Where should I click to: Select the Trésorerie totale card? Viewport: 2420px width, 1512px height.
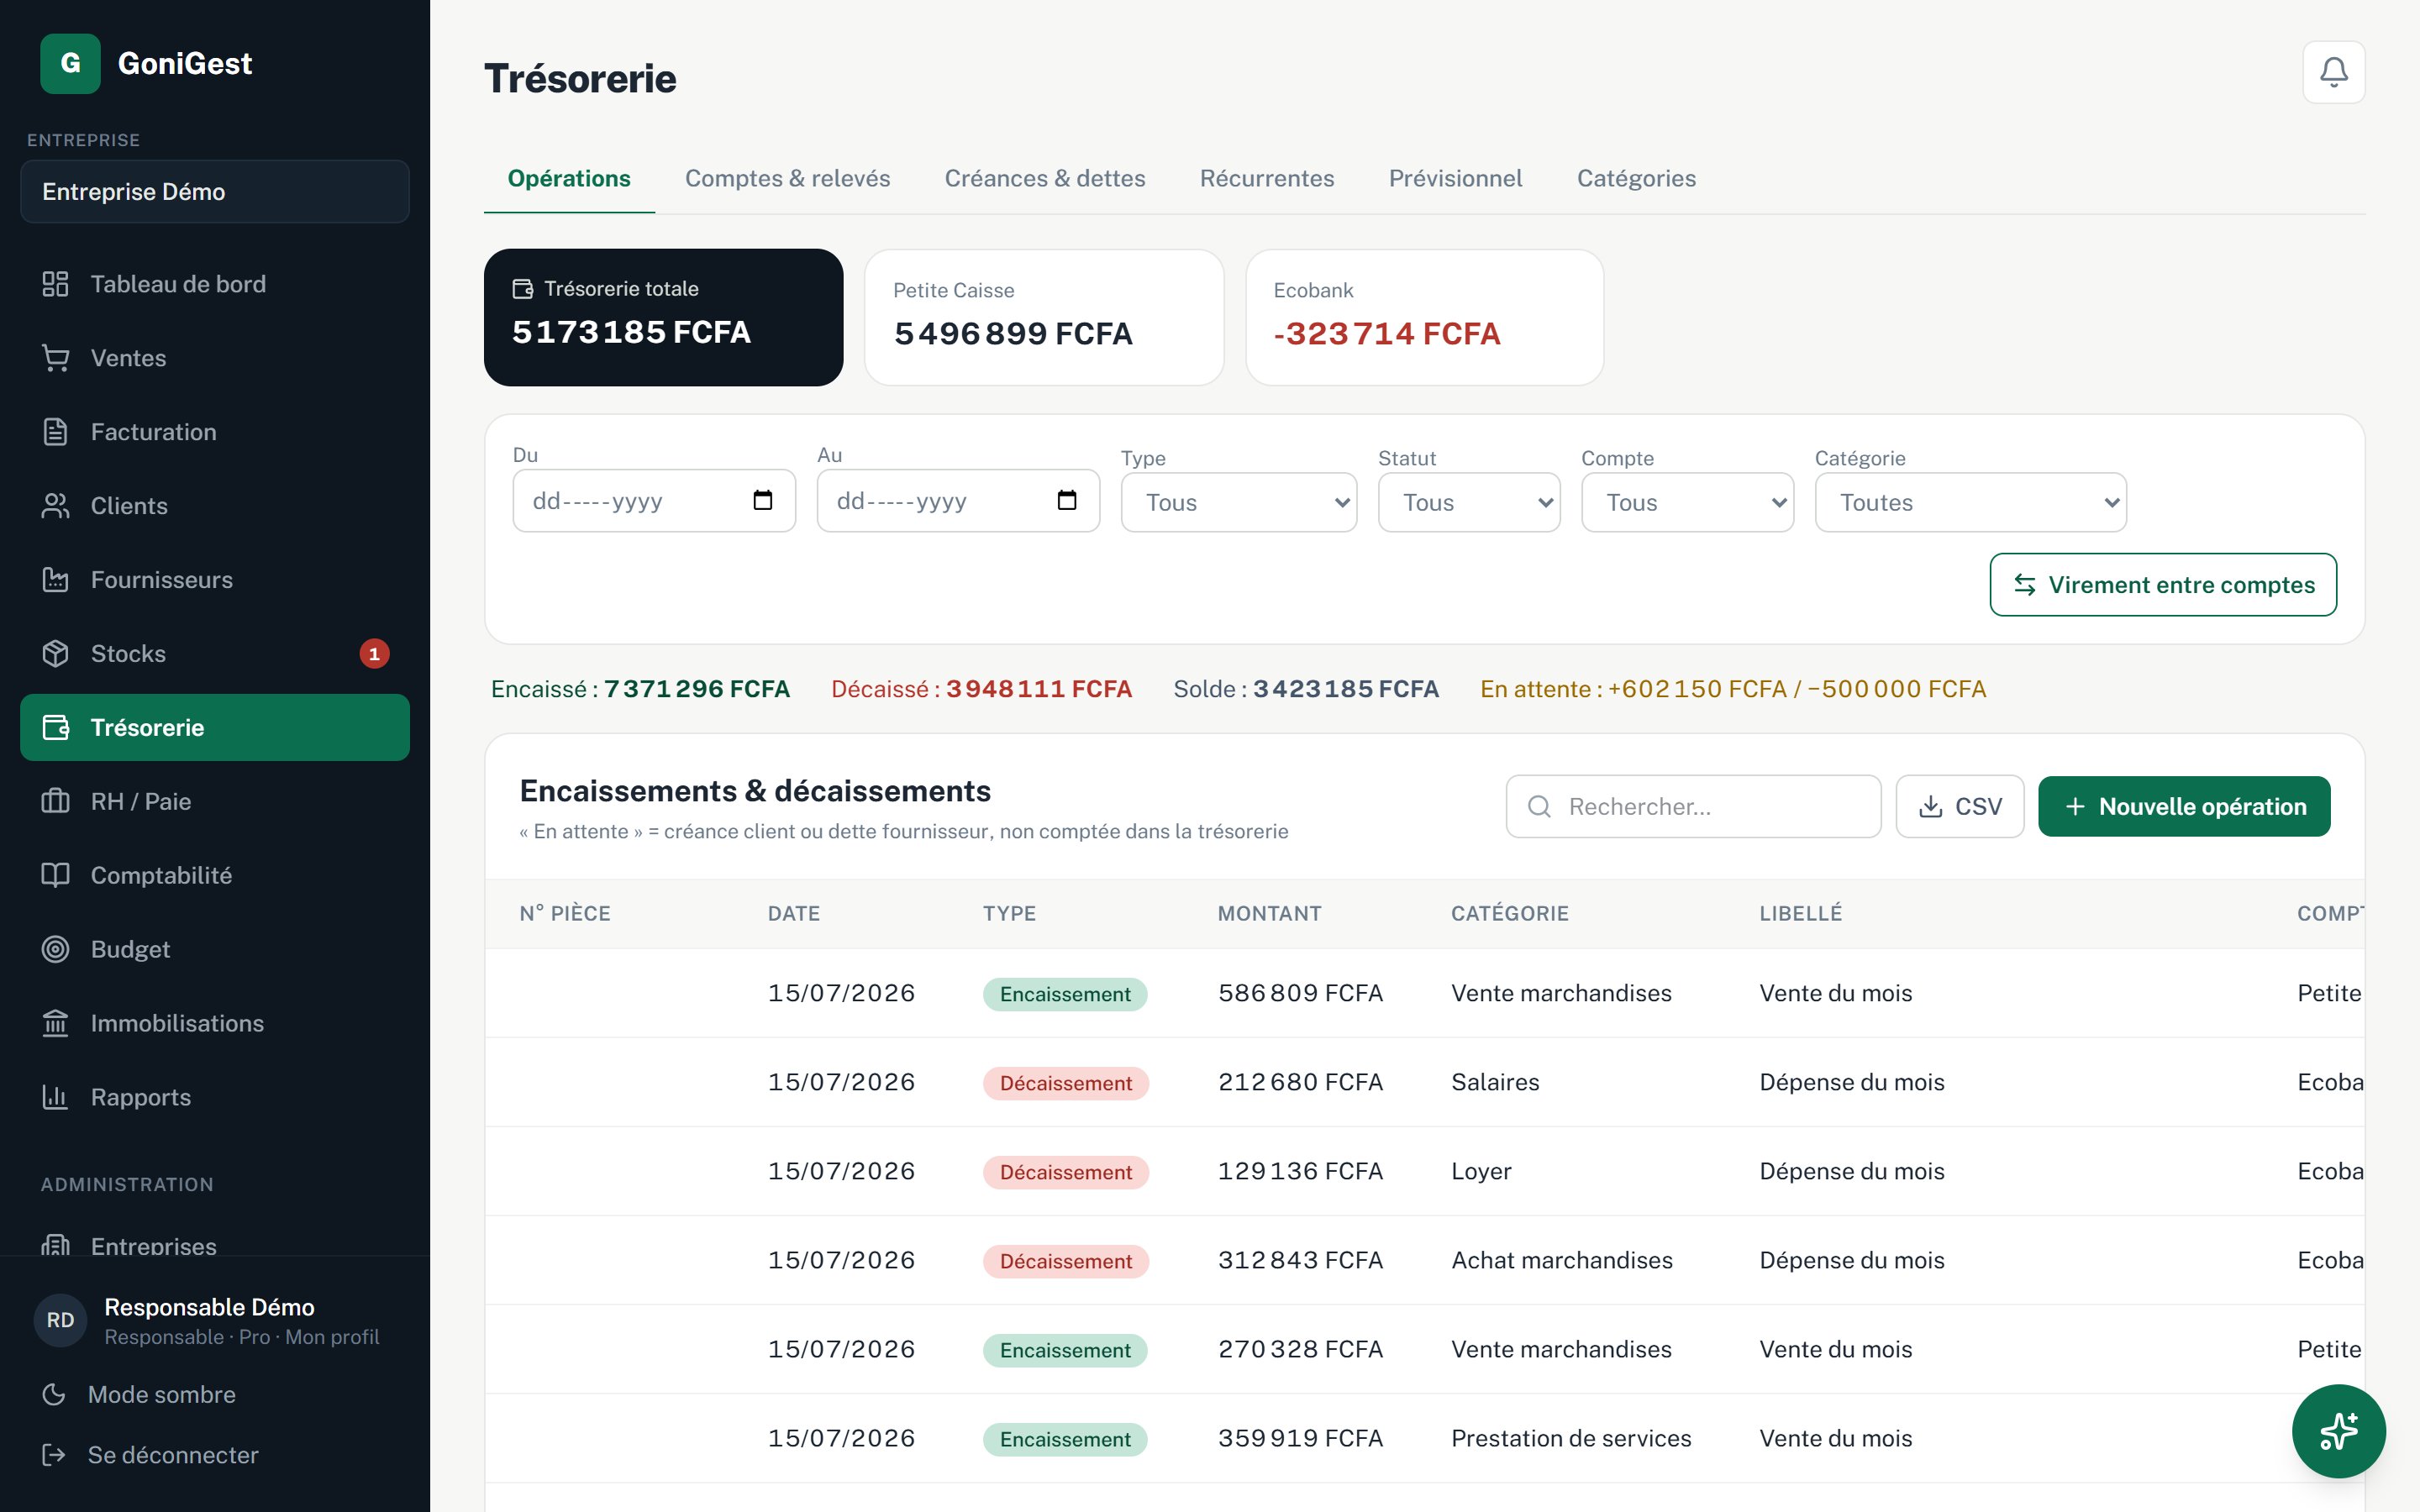[663, 317]
